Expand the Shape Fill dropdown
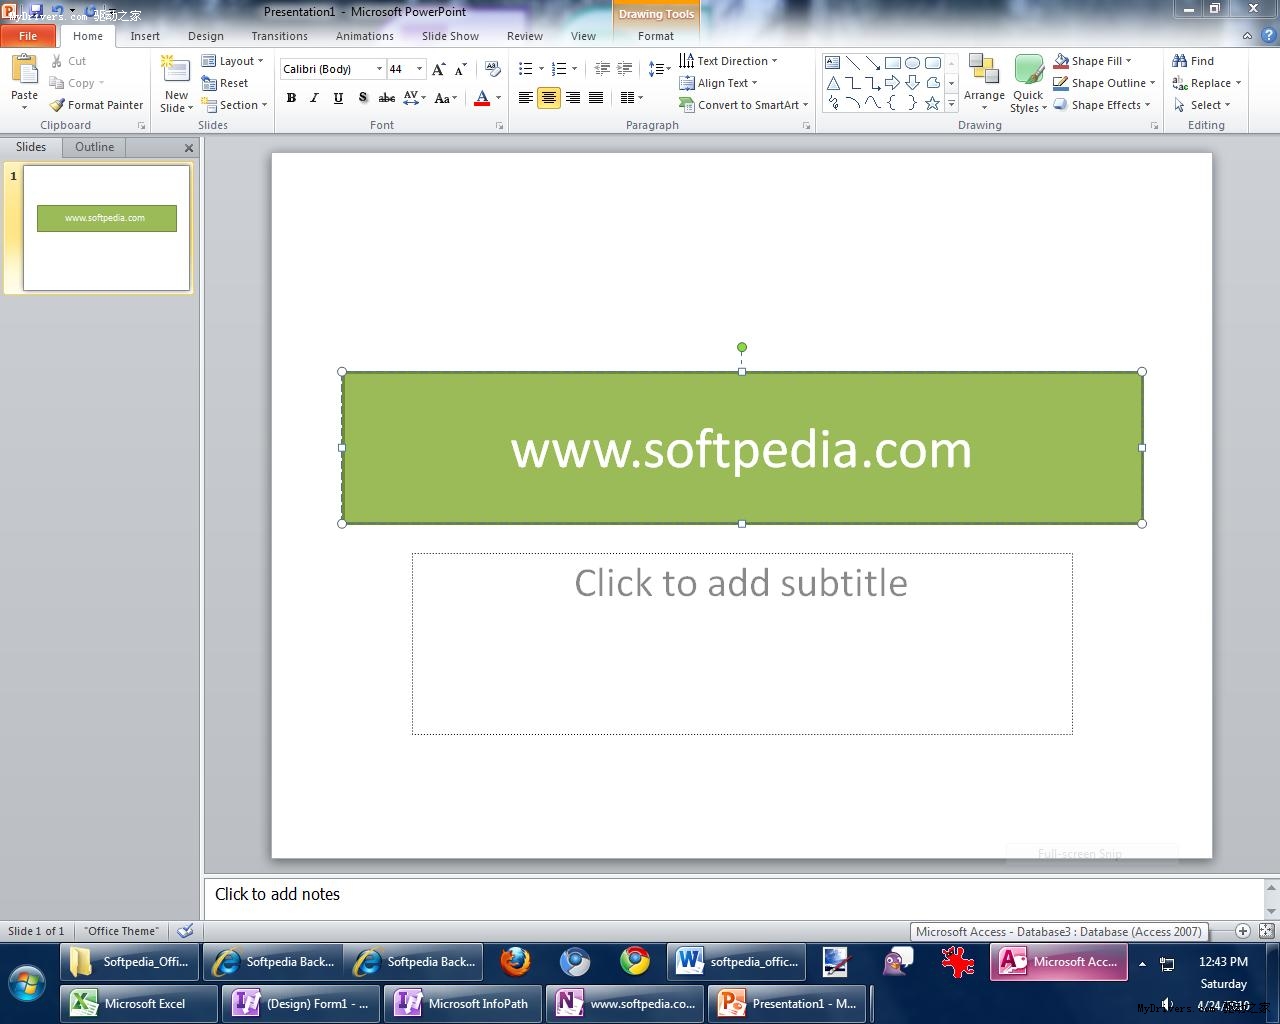The width and height of the screenshot is (1280, 1024). [1129, 61]
